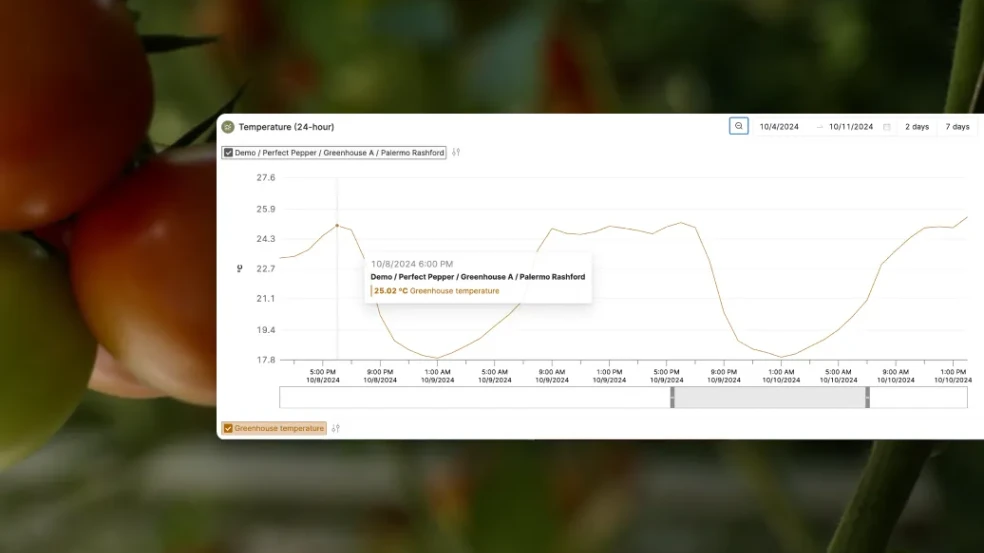This screenshot has height=553, width=984.
Task: Select the 7 days range button
Action: pyautogui.click(x=957, y=127)
